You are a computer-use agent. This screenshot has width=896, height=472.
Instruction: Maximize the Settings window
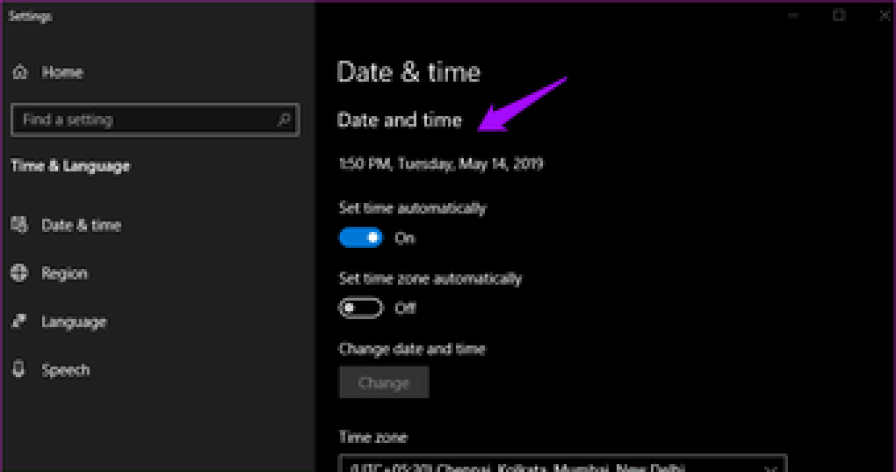(838, 15)
